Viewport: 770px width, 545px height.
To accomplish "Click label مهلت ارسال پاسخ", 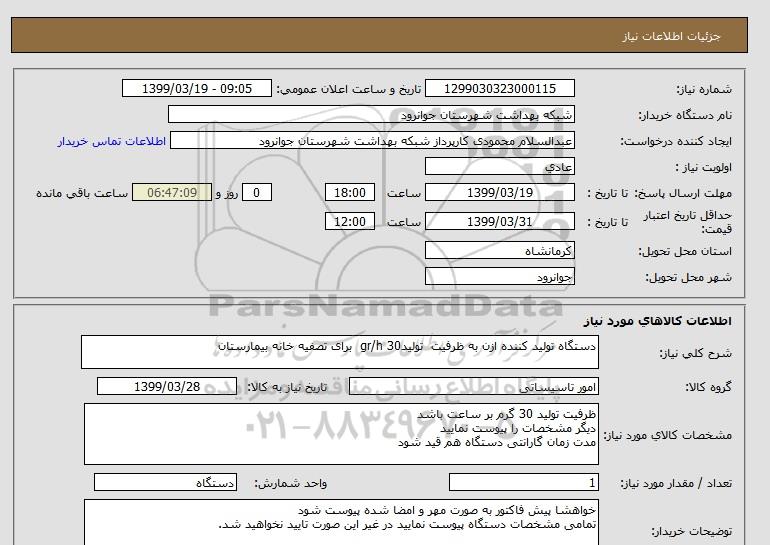I will tap(683, 193).
